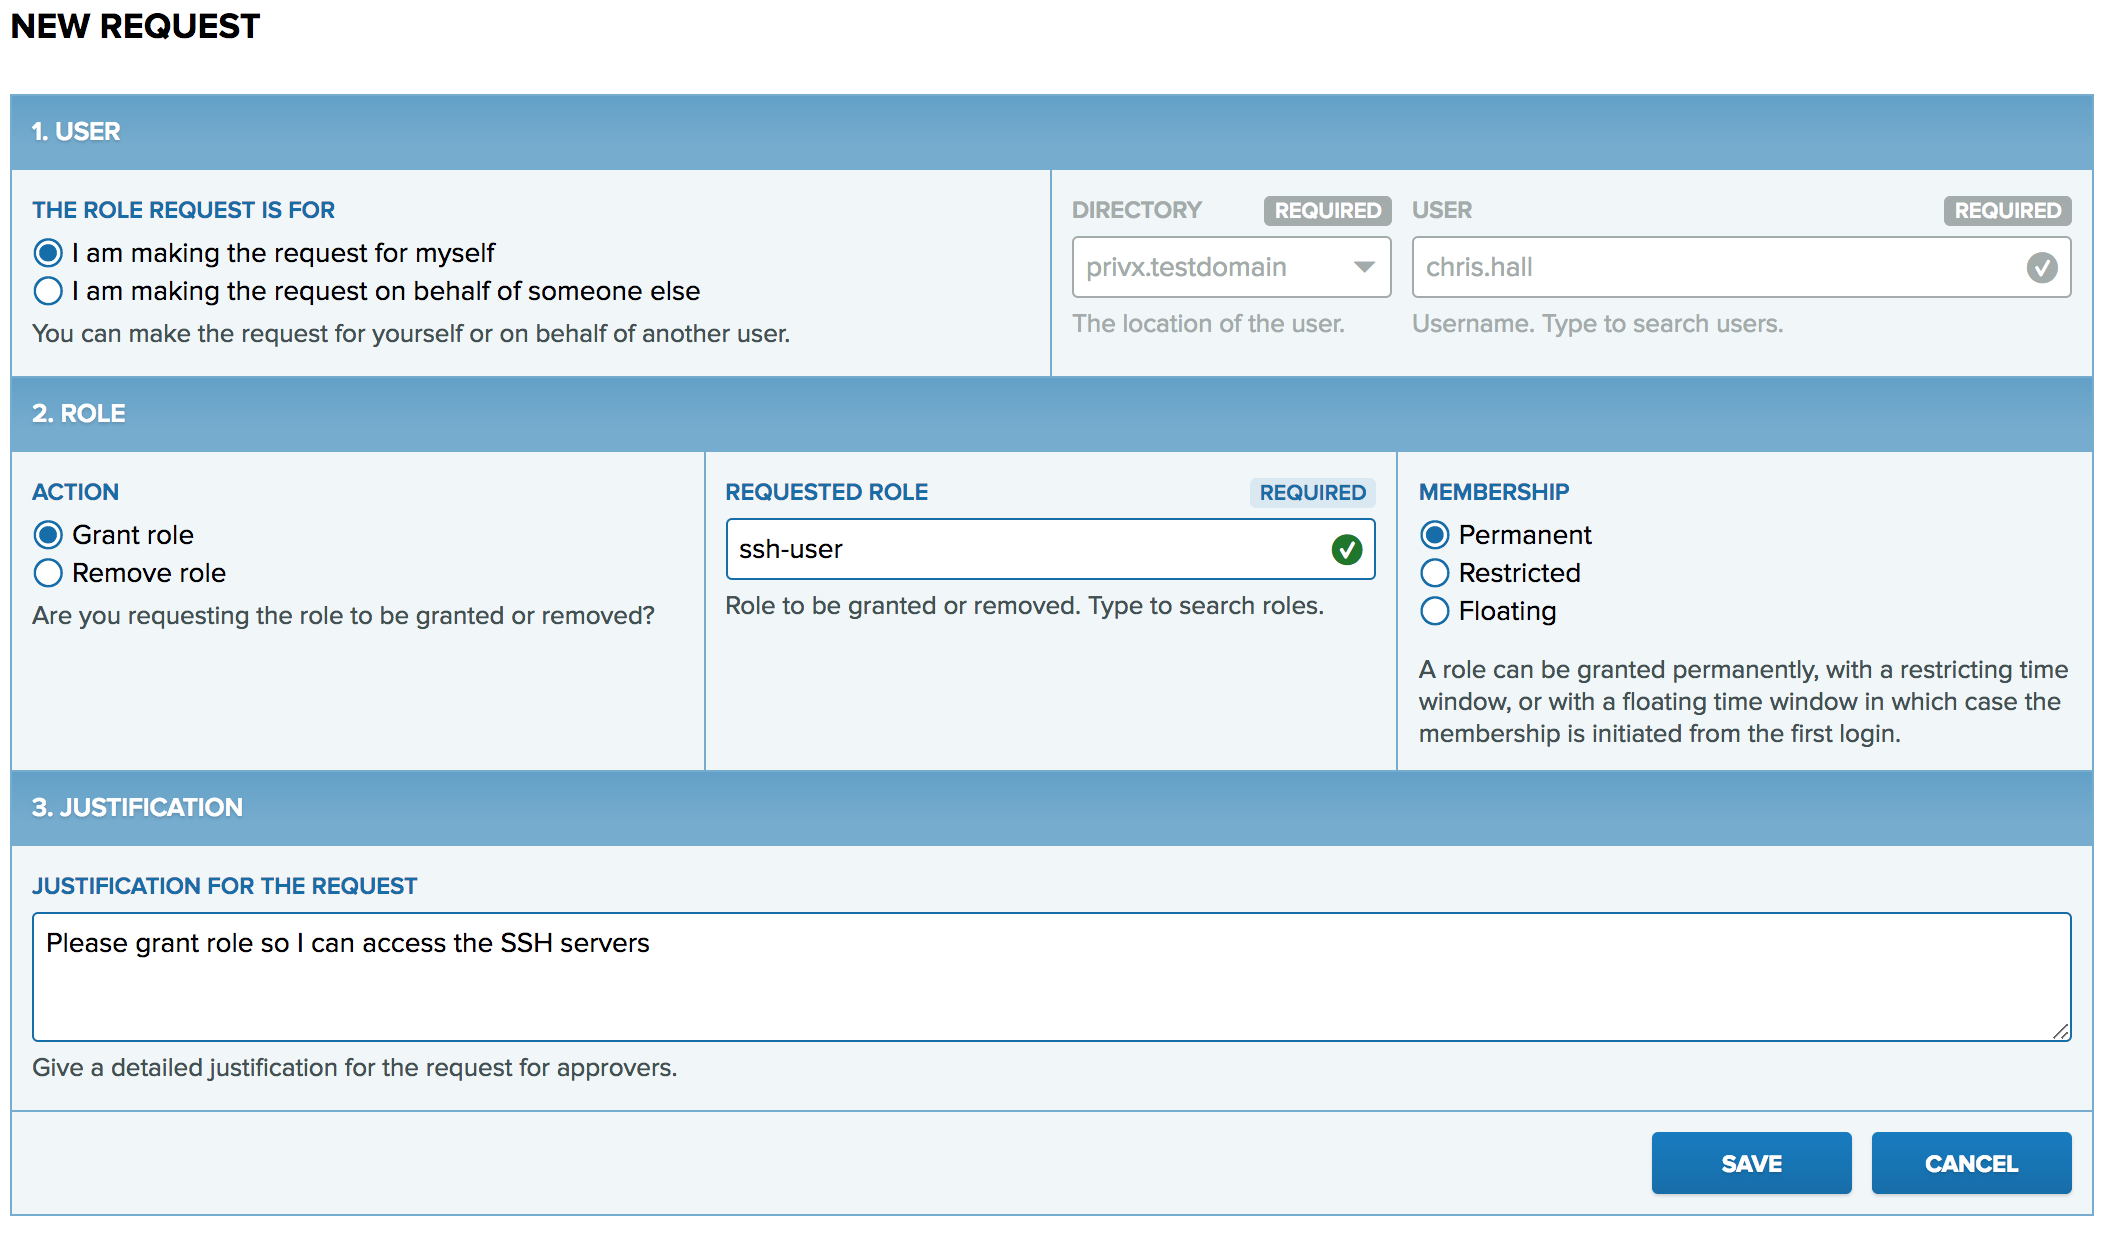Select the Grant role option
This screenshot has width=2112, height=1236.
coord(48,535)
